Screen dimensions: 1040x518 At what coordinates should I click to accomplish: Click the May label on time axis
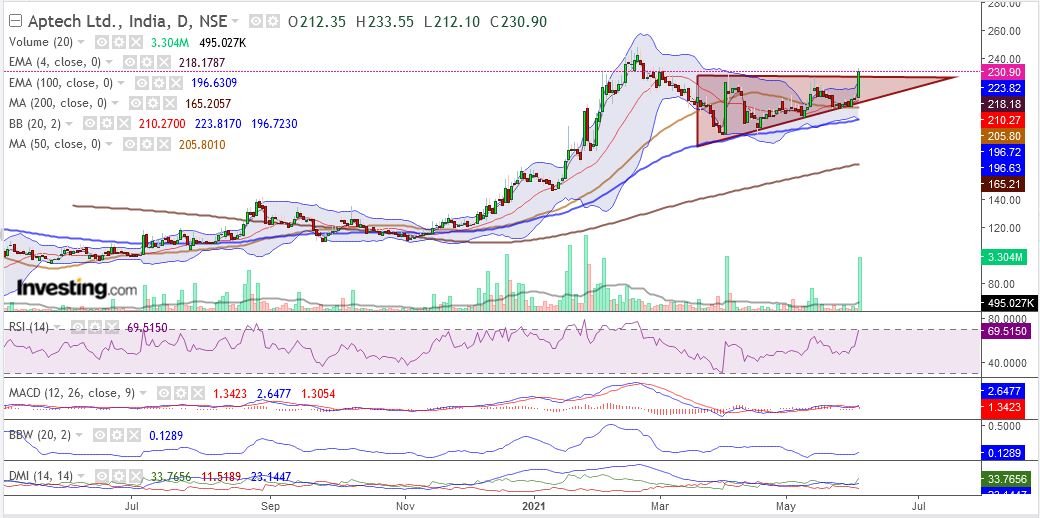click(786, 507)
